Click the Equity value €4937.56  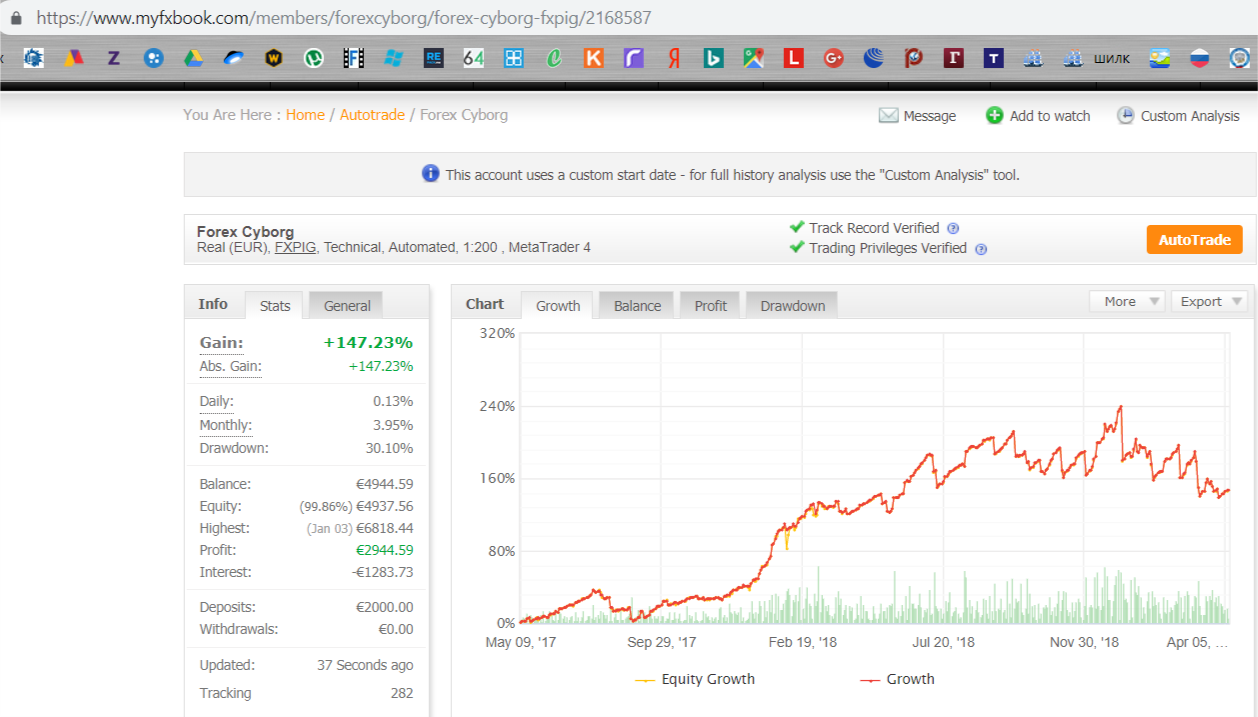pyautogui.click(x=384, y=506)
